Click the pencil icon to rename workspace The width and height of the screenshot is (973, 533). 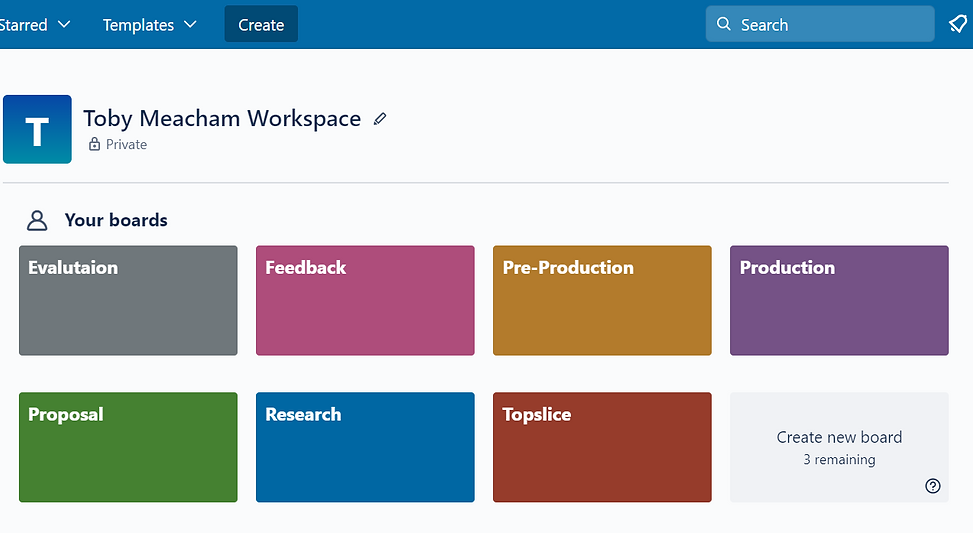pos(380,119)
